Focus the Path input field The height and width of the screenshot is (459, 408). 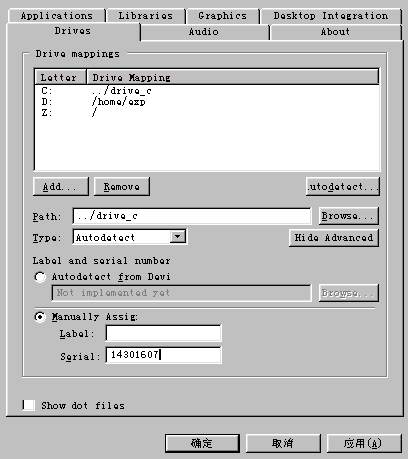(192, 216)
